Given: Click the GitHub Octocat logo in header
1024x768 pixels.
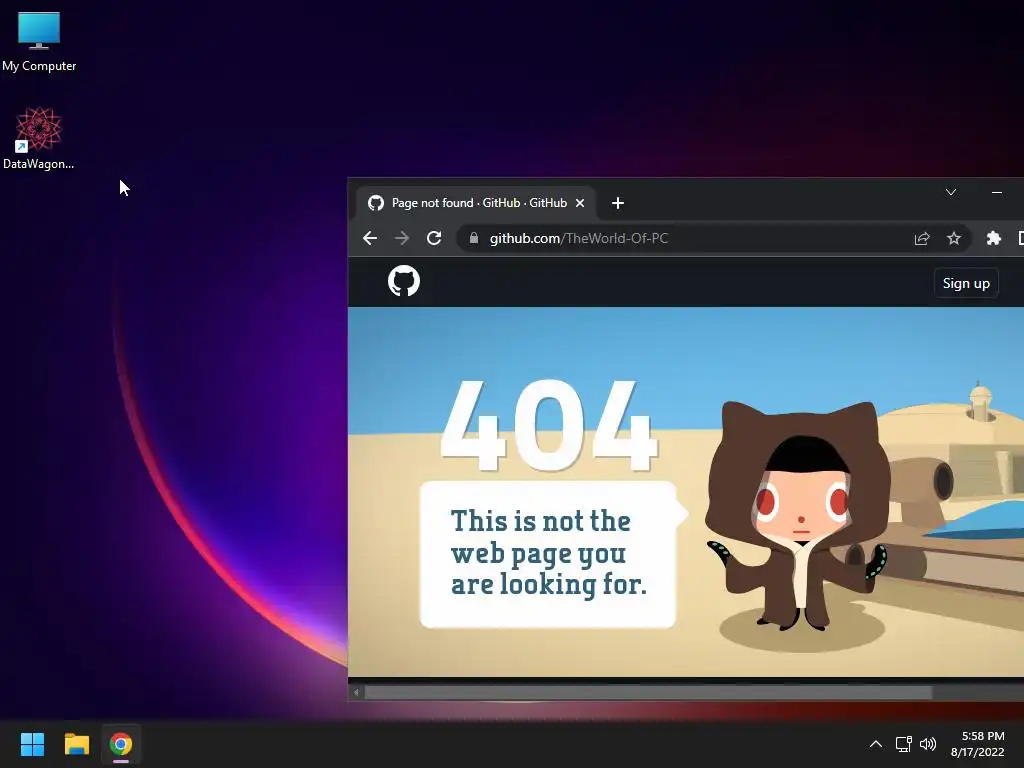Looking at the screenshot, I should pos(404,281).
